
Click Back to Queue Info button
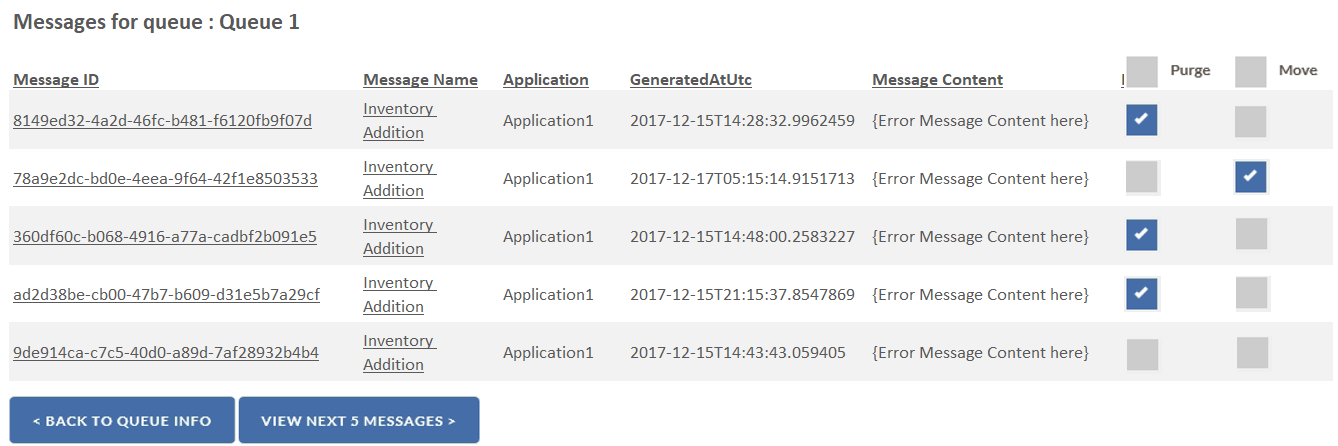tap(122, 421)
